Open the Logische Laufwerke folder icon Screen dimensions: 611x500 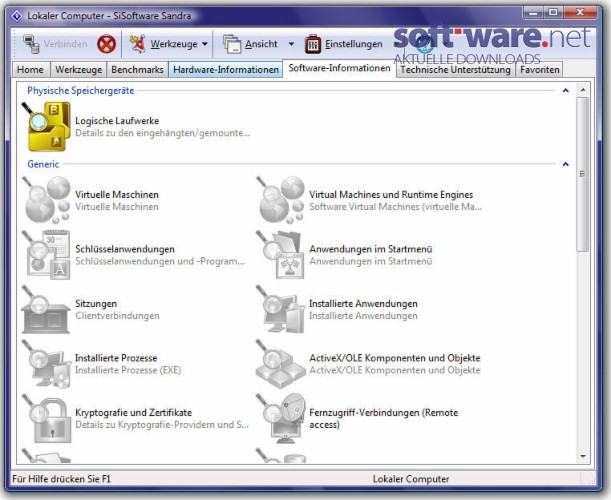click(46, 126)
